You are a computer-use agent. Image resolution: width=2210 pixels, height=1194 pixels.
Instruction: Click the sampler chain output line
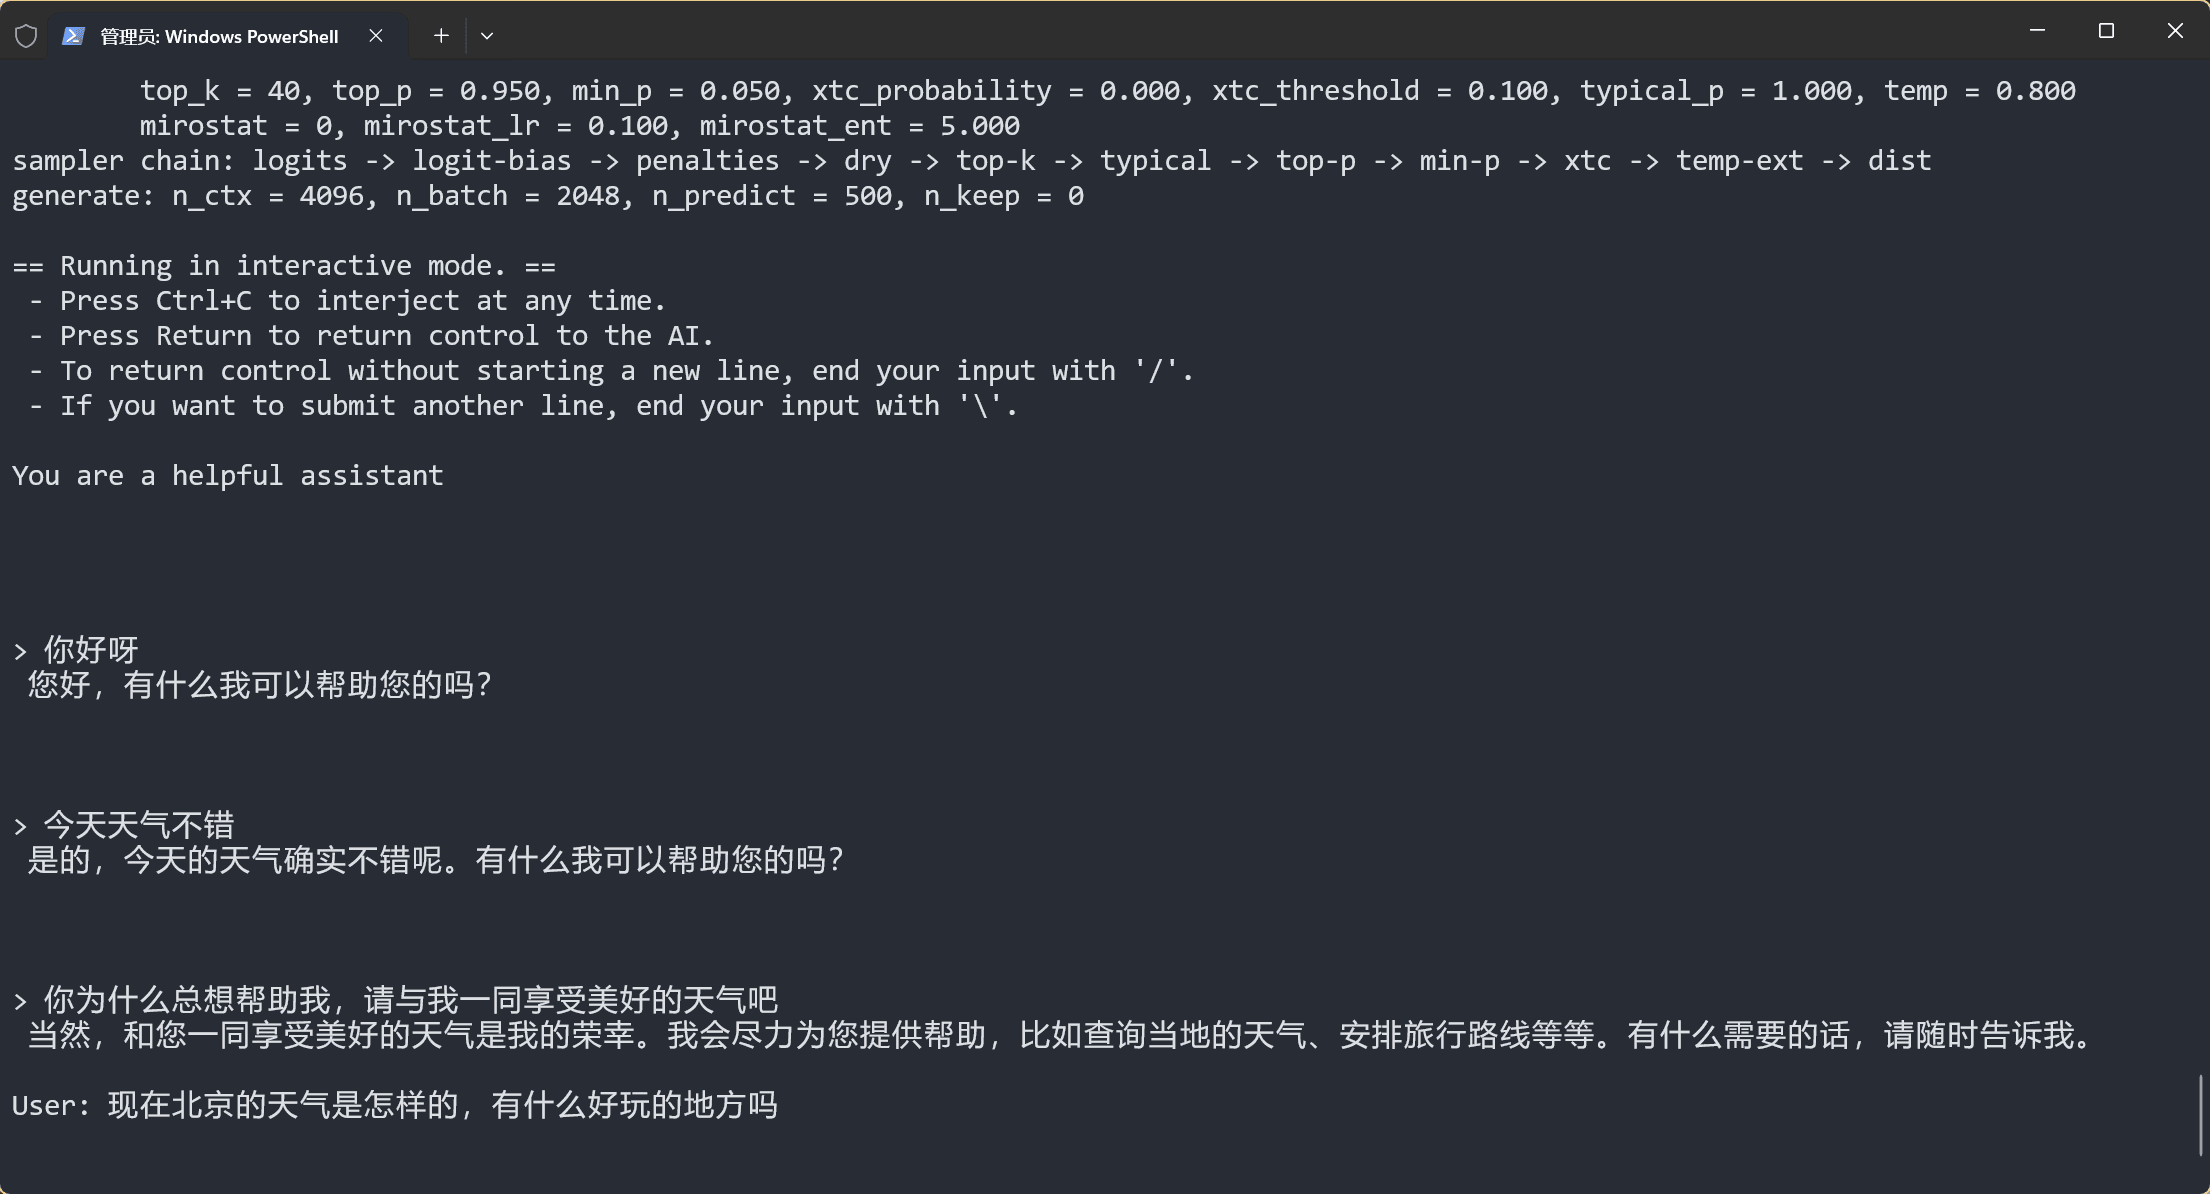970,160
